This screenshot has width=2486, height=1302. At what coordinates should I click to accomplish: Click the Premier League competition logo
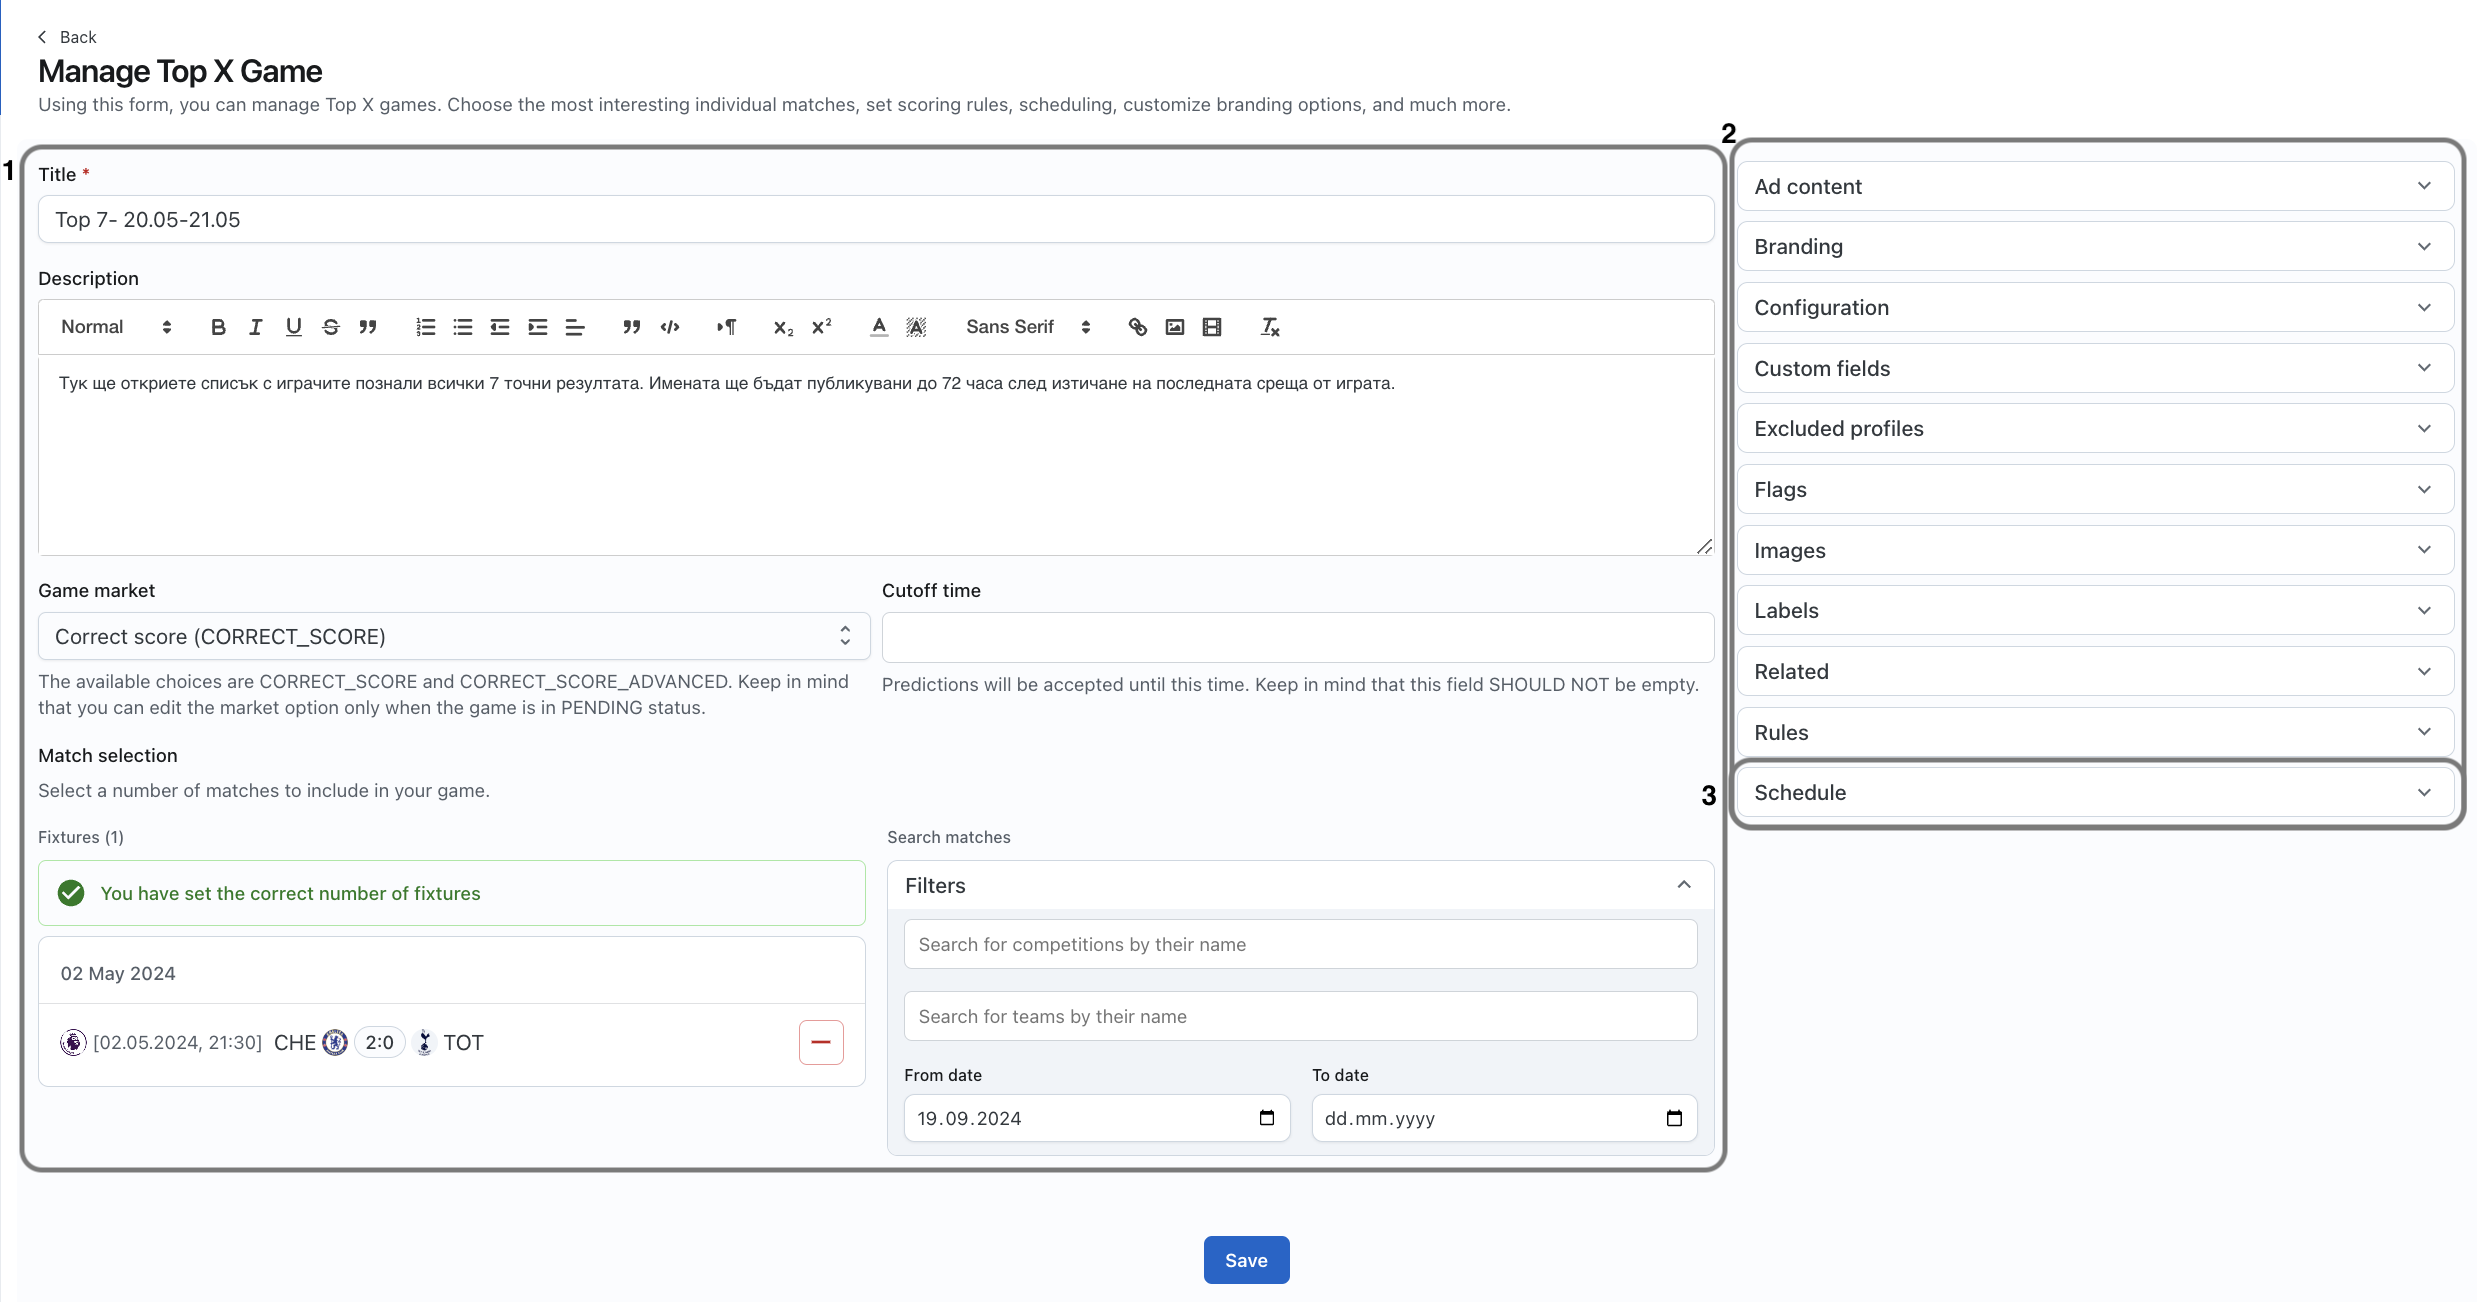click(x=73, y=1042)
